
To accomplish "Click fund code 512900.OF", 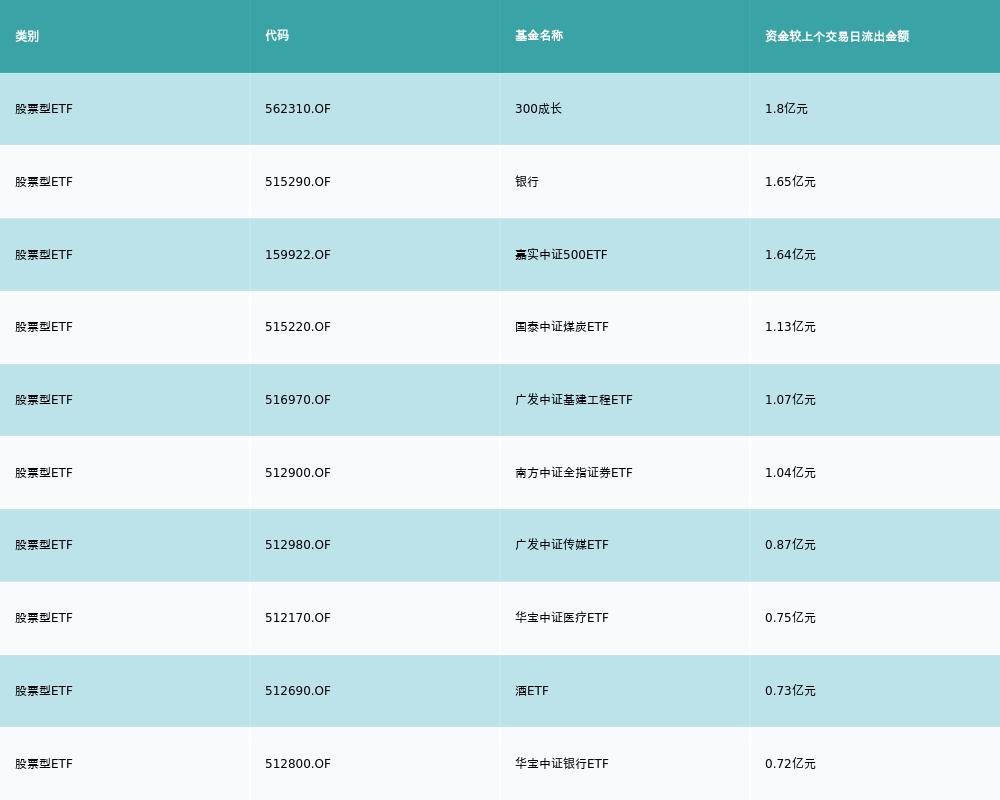I will [298, 473].
